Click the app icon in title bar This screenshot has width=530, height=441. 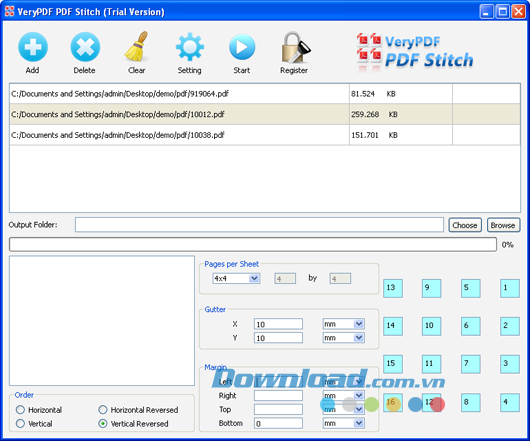9,11
